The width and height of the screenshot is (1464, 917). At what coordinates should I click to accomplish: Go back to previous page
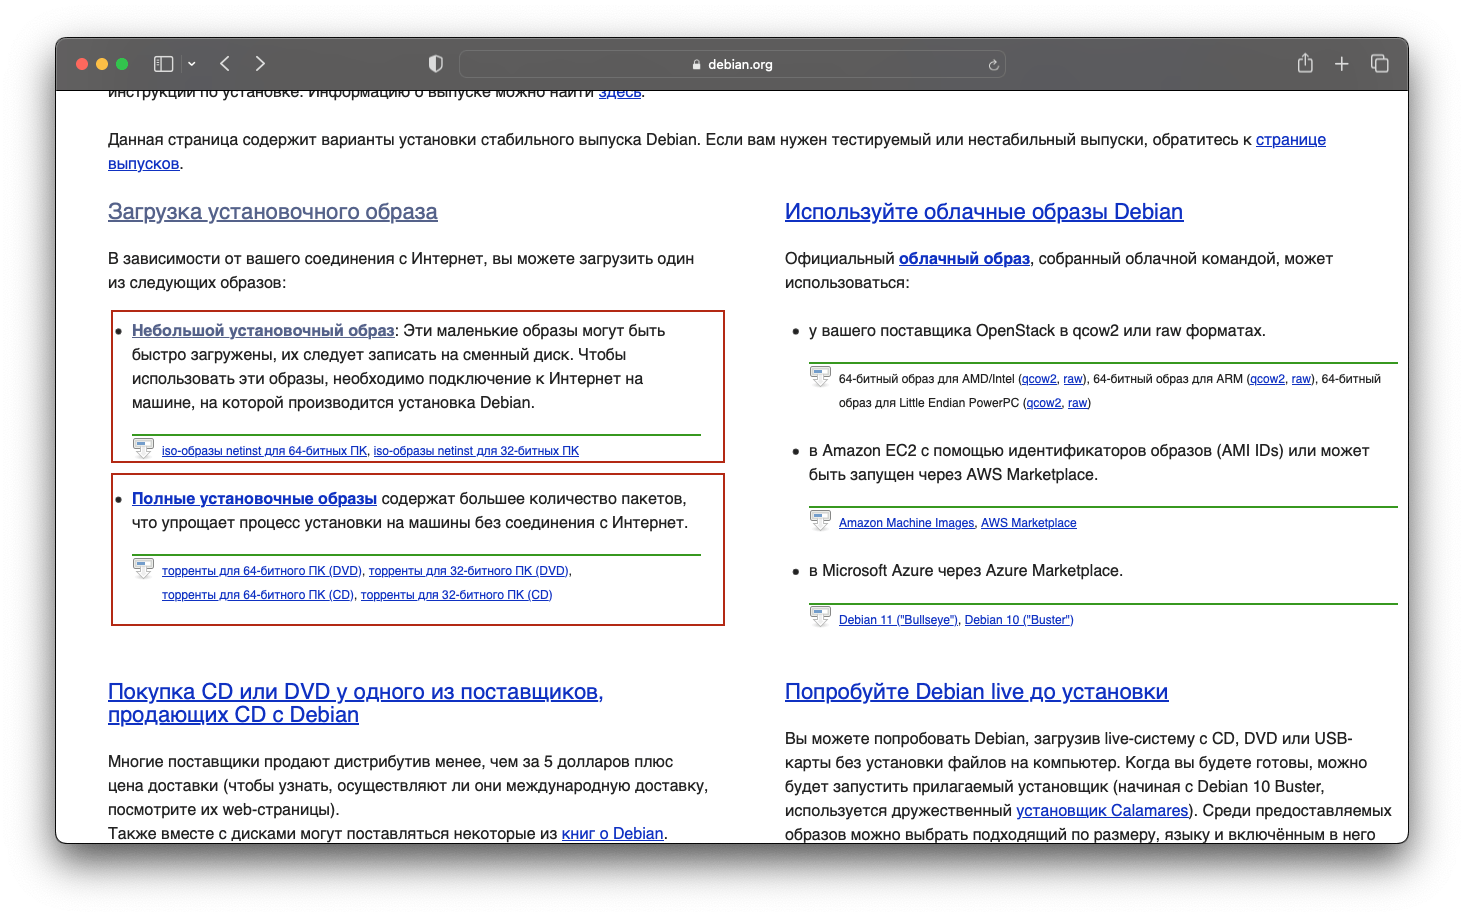pos(225,64)
